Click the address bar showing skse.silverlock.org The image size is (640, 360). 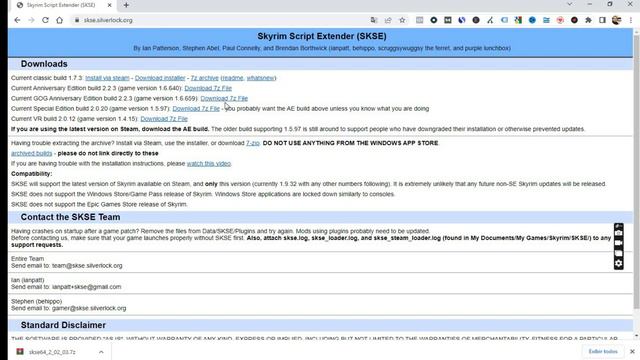(x=220, y=20)
